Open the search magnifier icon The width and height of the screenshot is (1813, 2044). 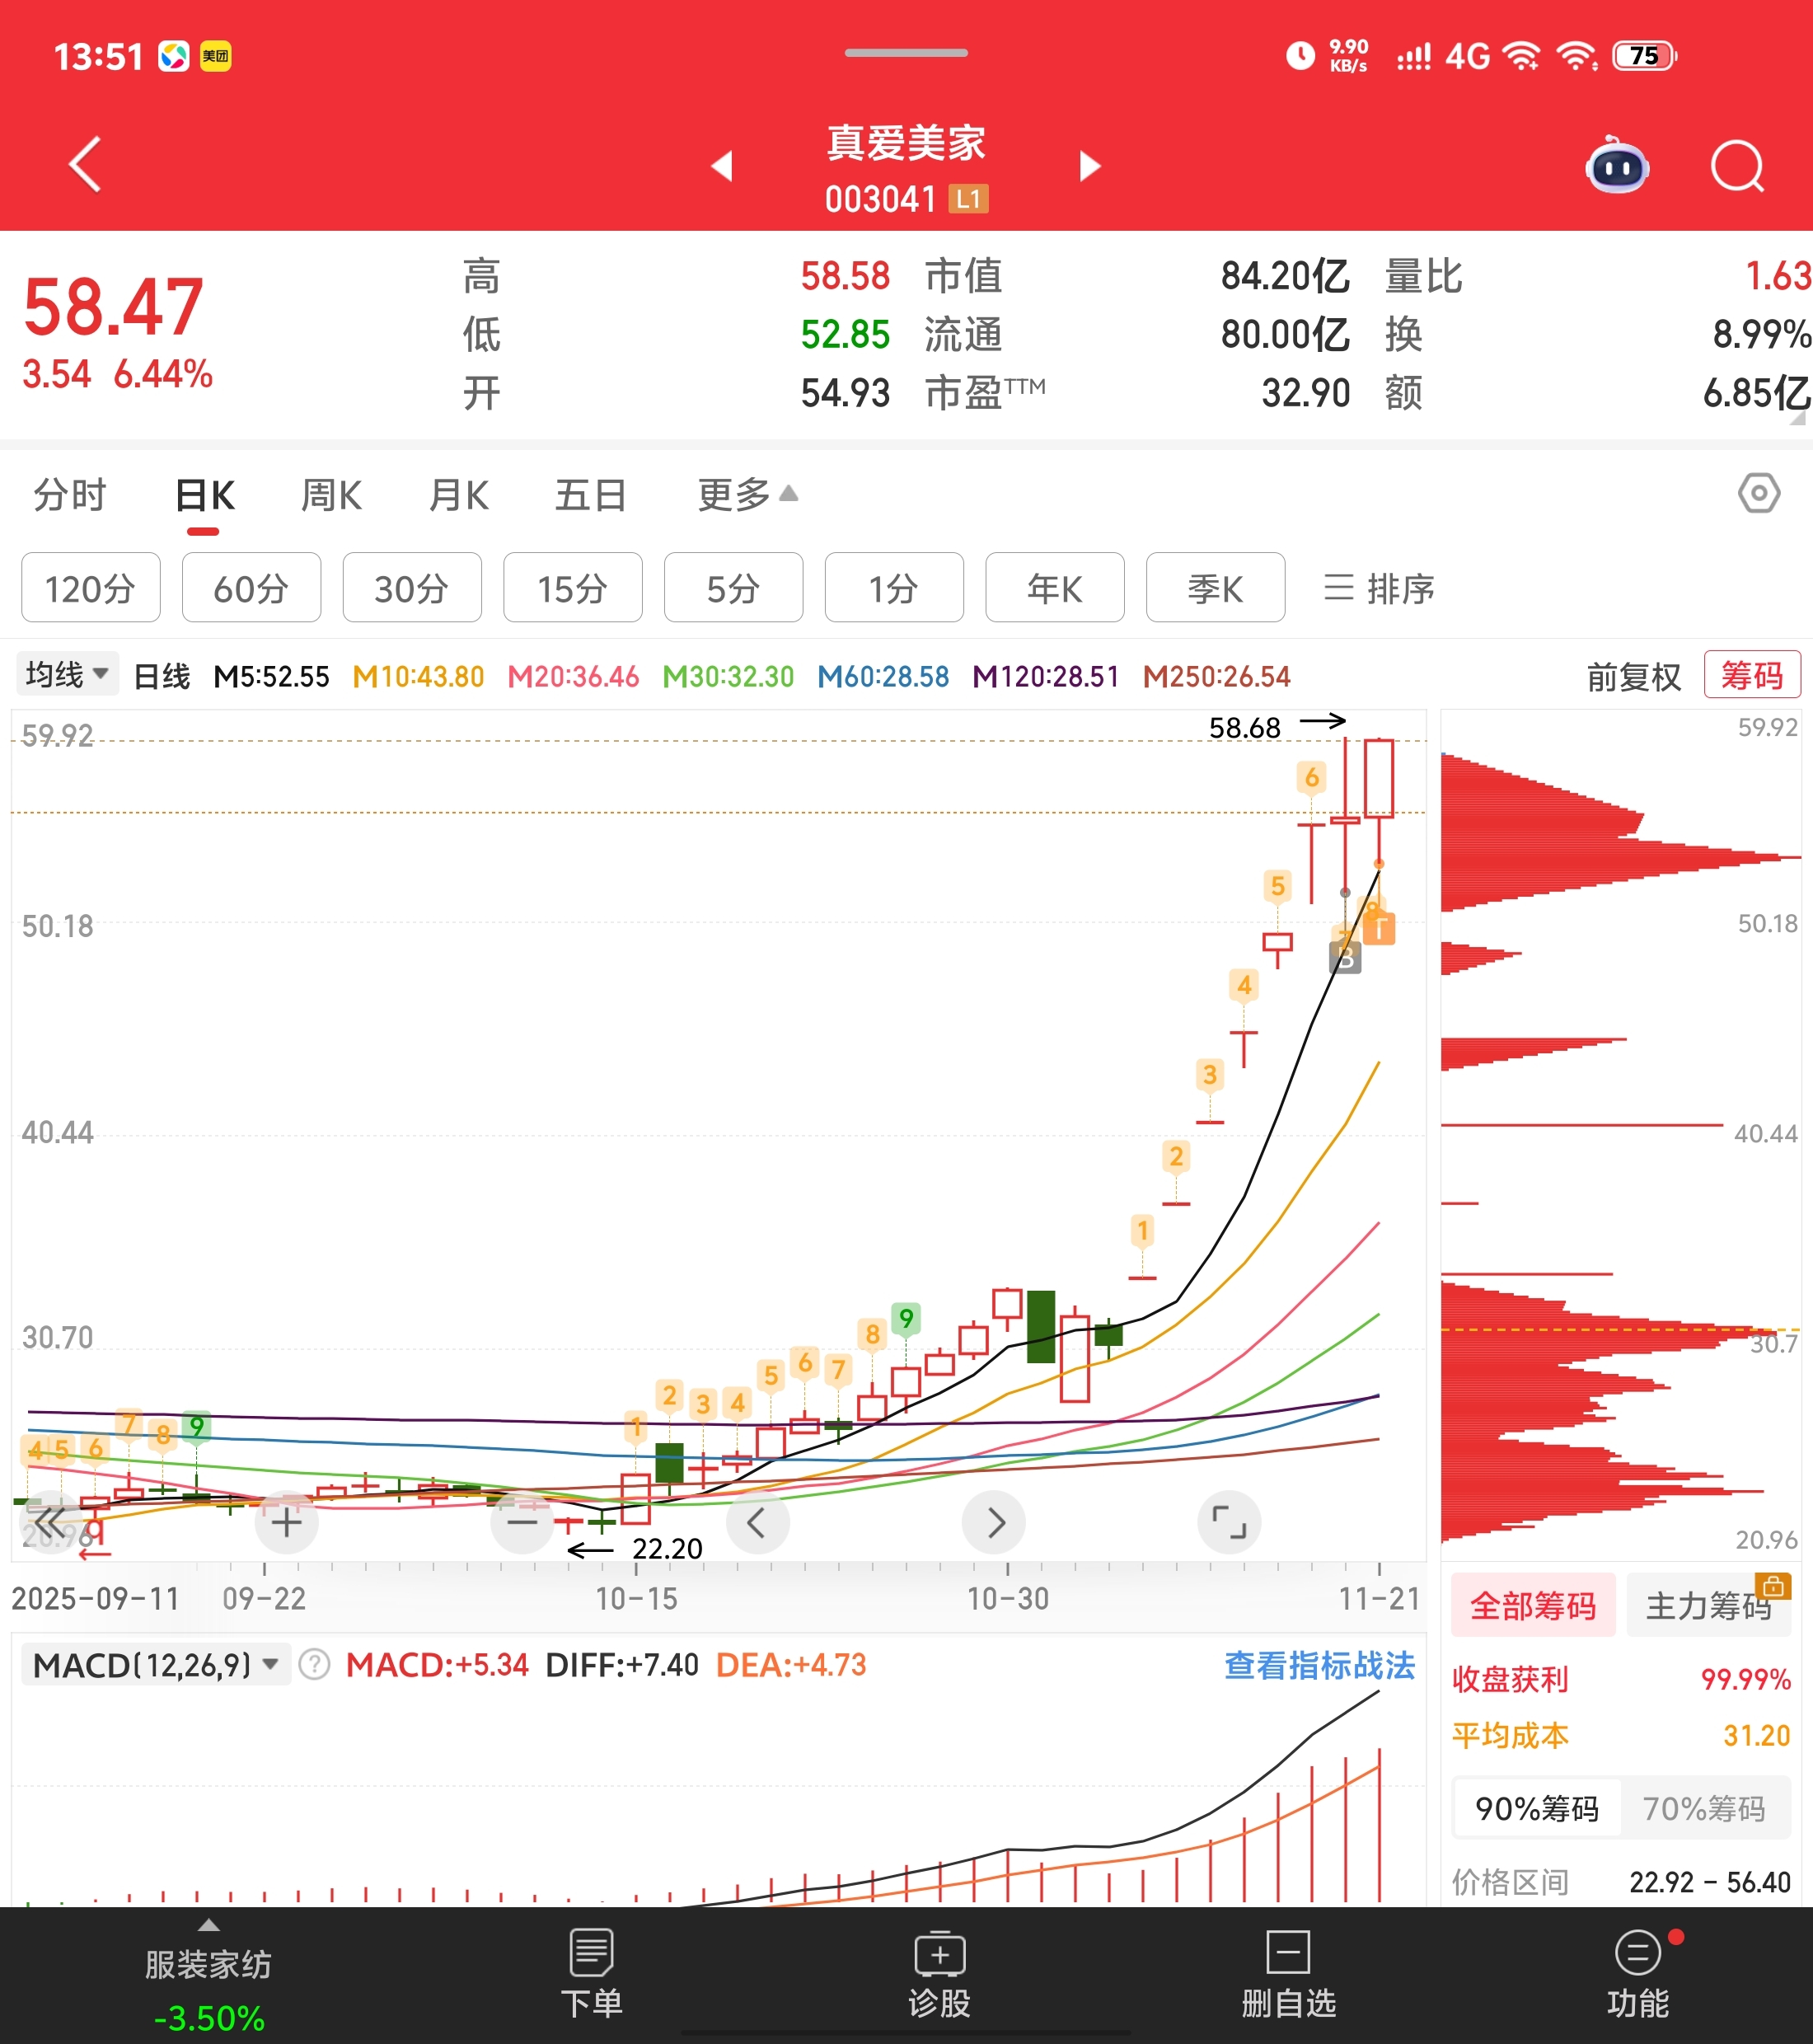[x=1736, y=166]
